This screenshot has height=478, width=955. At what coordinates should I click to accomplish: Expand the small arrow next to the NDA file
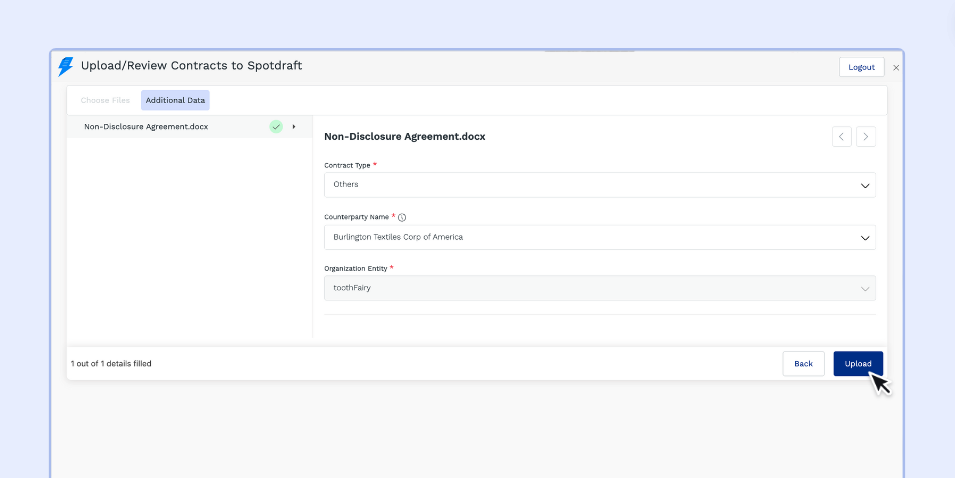294,127
